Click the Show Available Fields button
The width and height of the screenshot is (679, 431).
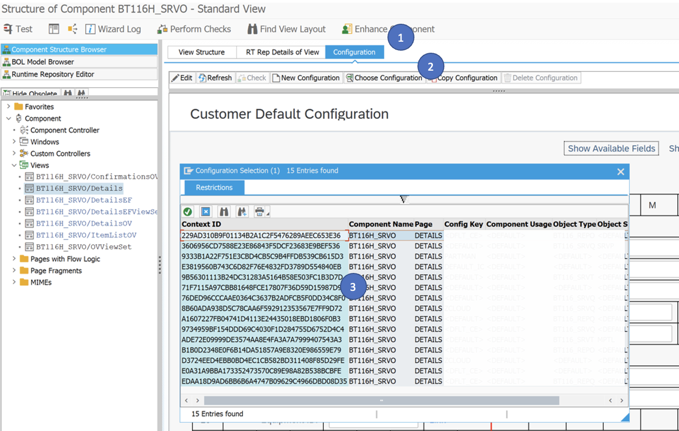pyautogui.click(x=611, y=148)
